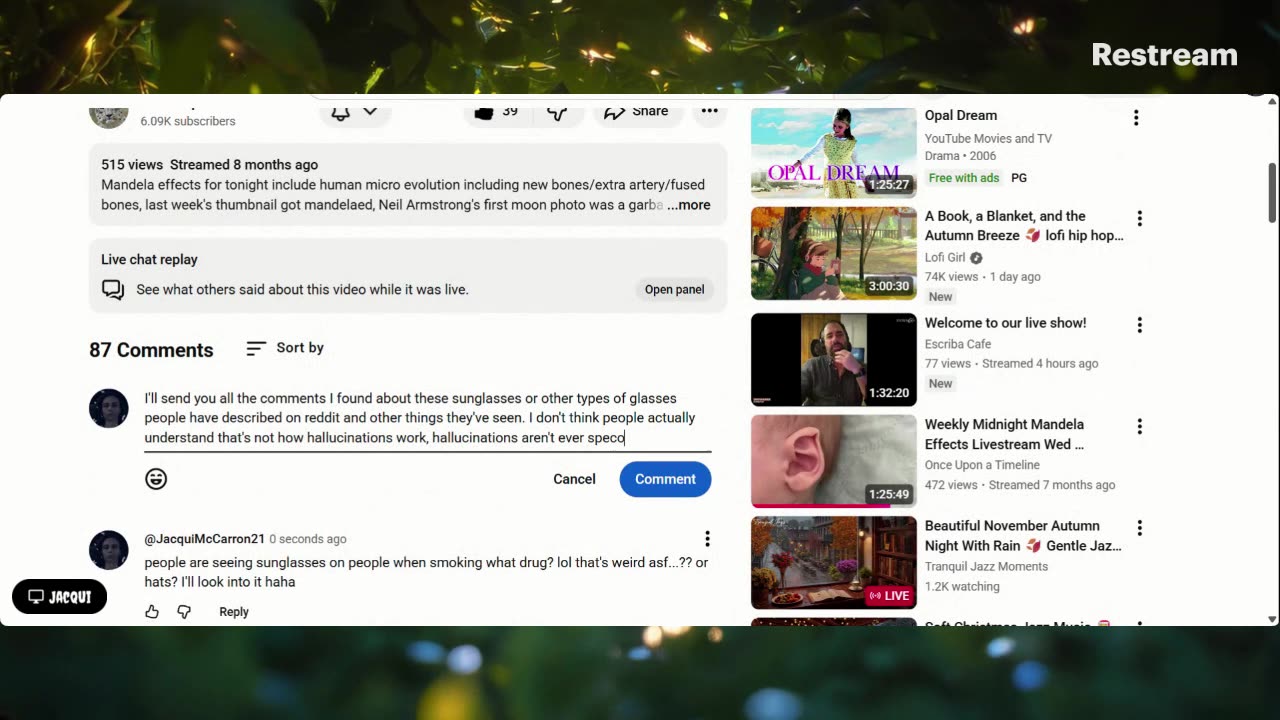
Task: Open the video's more actions menu
Action: point(709,111)
